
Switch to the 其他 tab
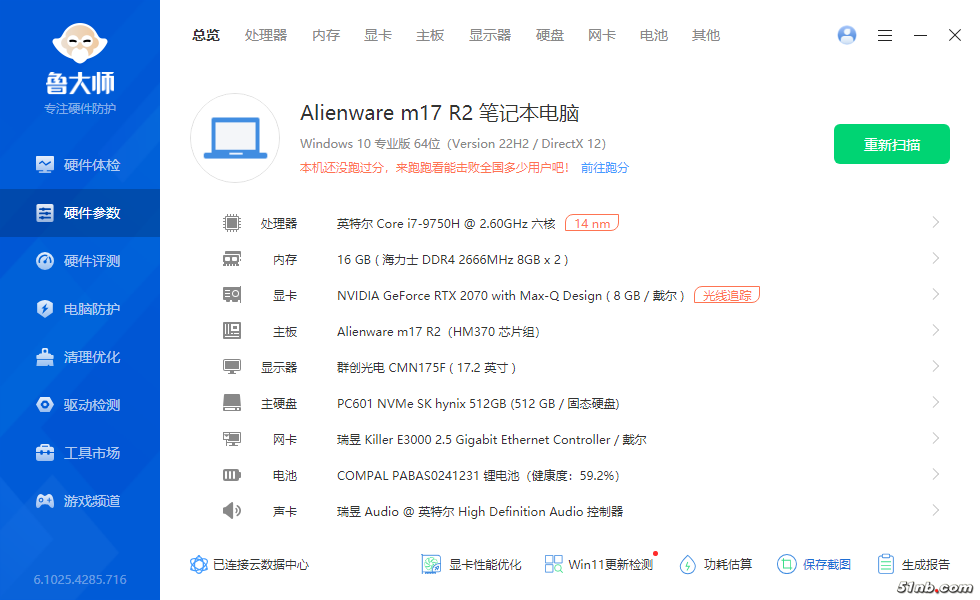click(706, 36)
